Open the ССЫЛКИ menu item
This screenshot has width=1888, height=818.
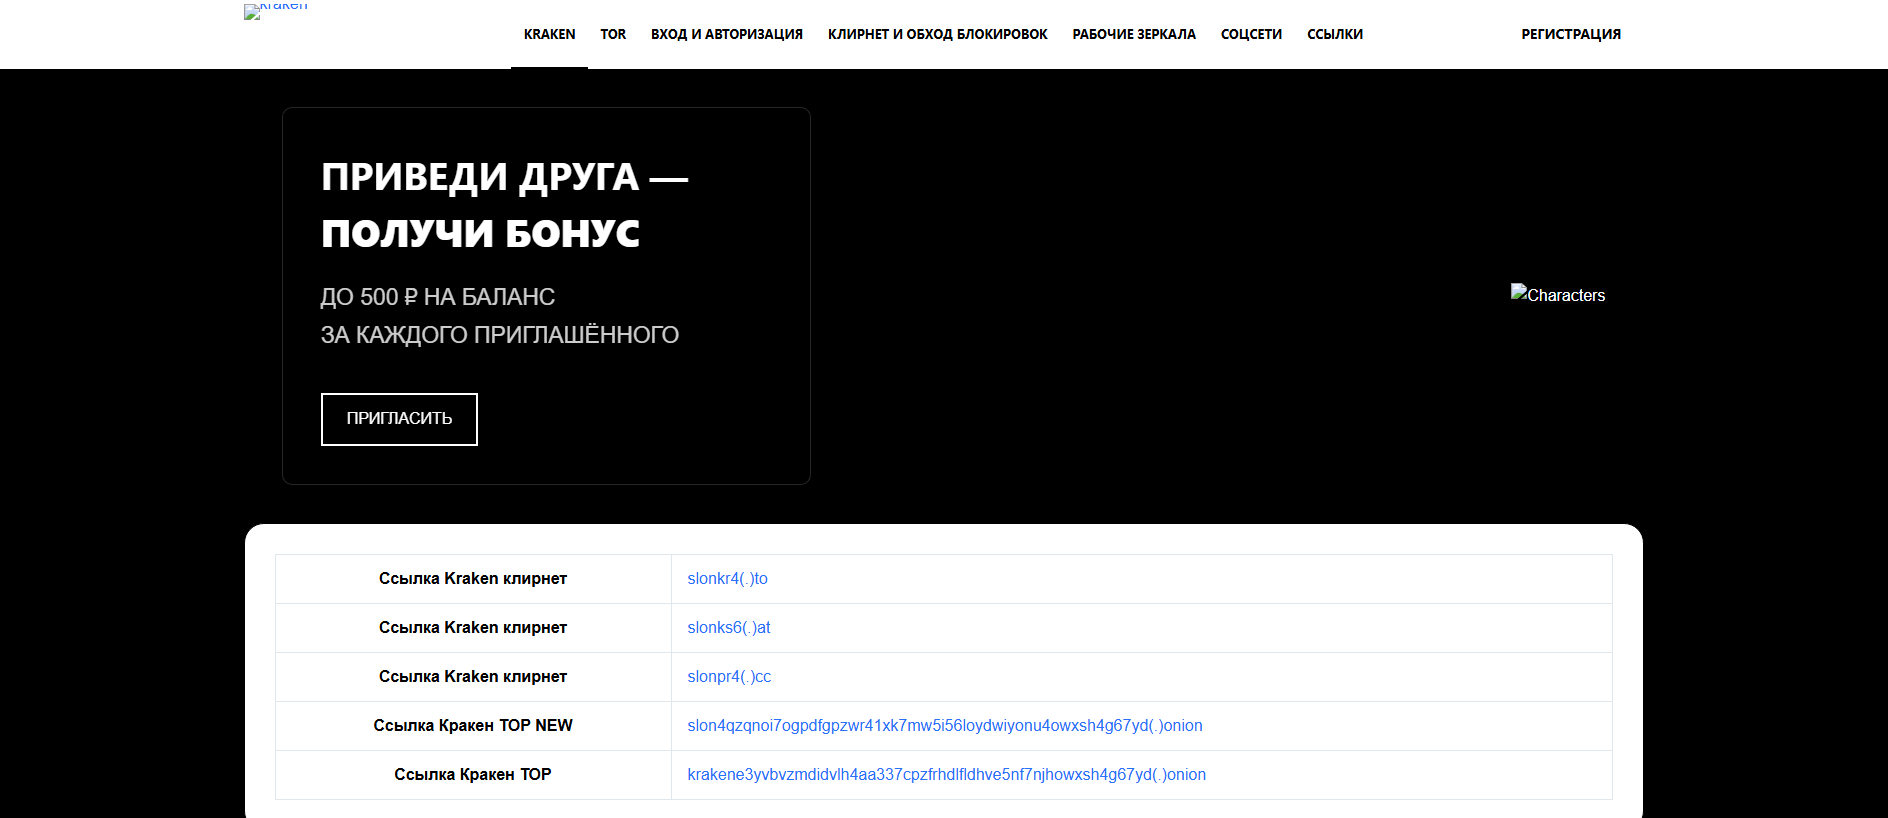tap(1335, 34)
